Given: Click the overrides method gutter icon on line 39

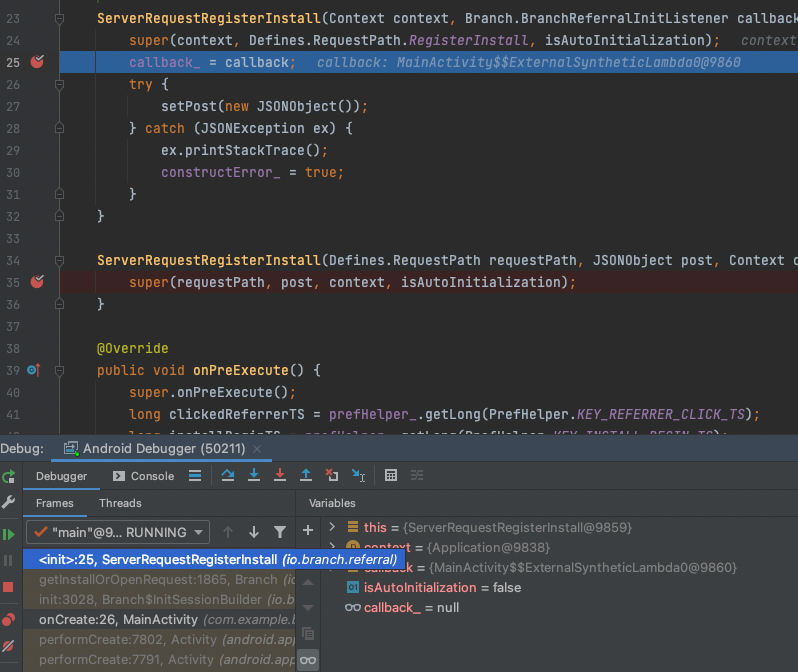Looking at the screenshot, I should click(x=34, y=370).
